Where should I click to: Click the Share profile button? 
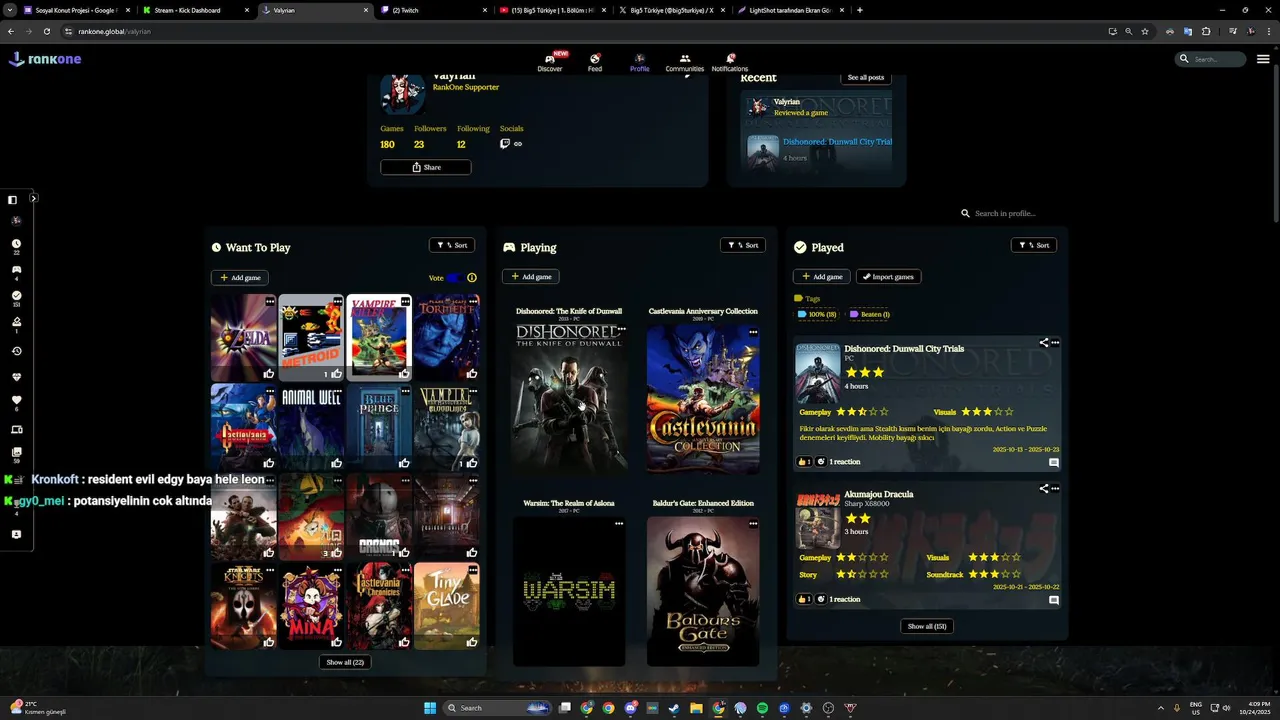pyautogui.click(x=426, y=167)
